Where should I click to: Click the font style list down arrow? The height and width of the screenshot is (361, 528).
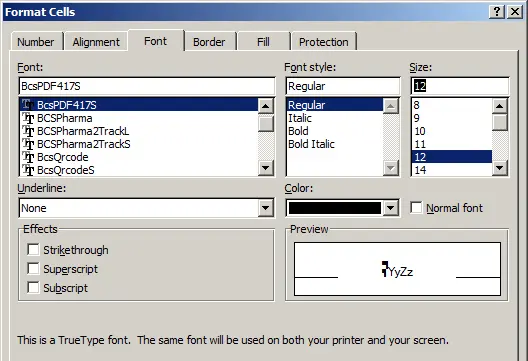[391, 168]
